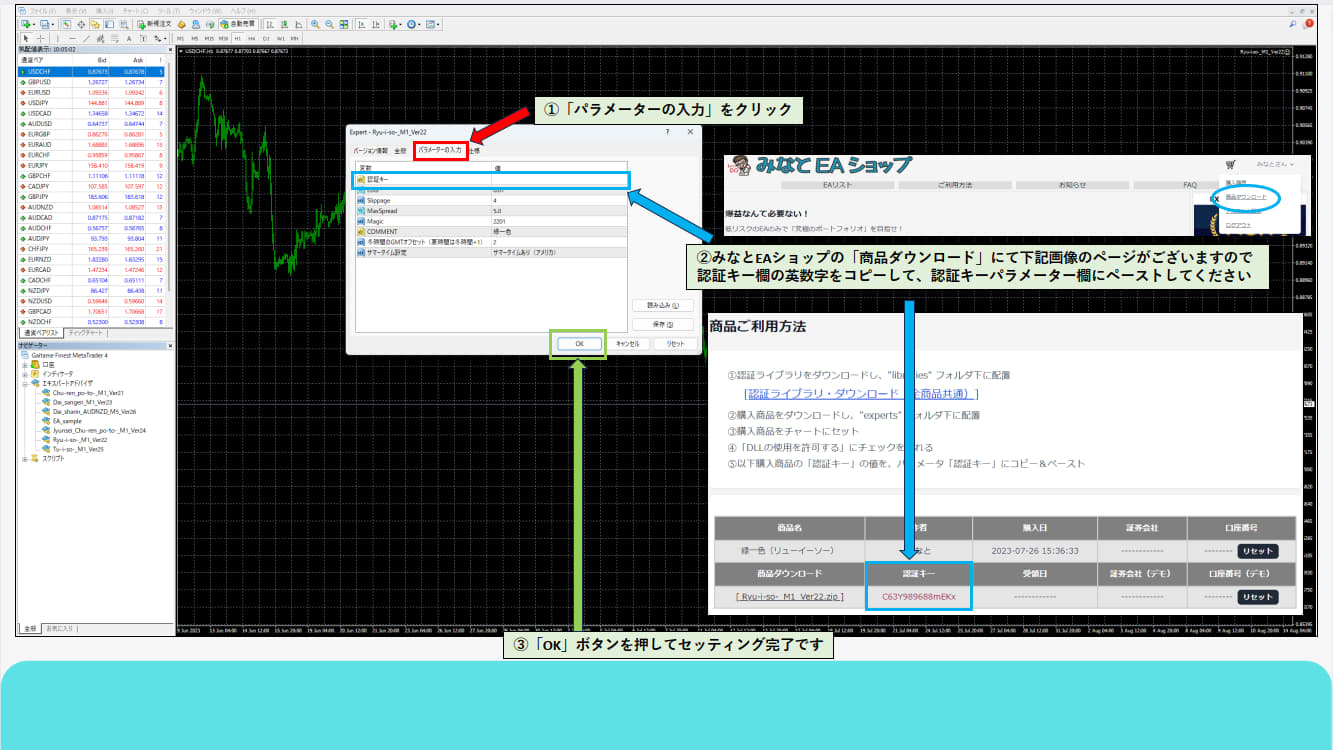Click the New Order (新規注文) toolbar button
This screenshot has height=750, width=1333.
[x=153, y=23]
